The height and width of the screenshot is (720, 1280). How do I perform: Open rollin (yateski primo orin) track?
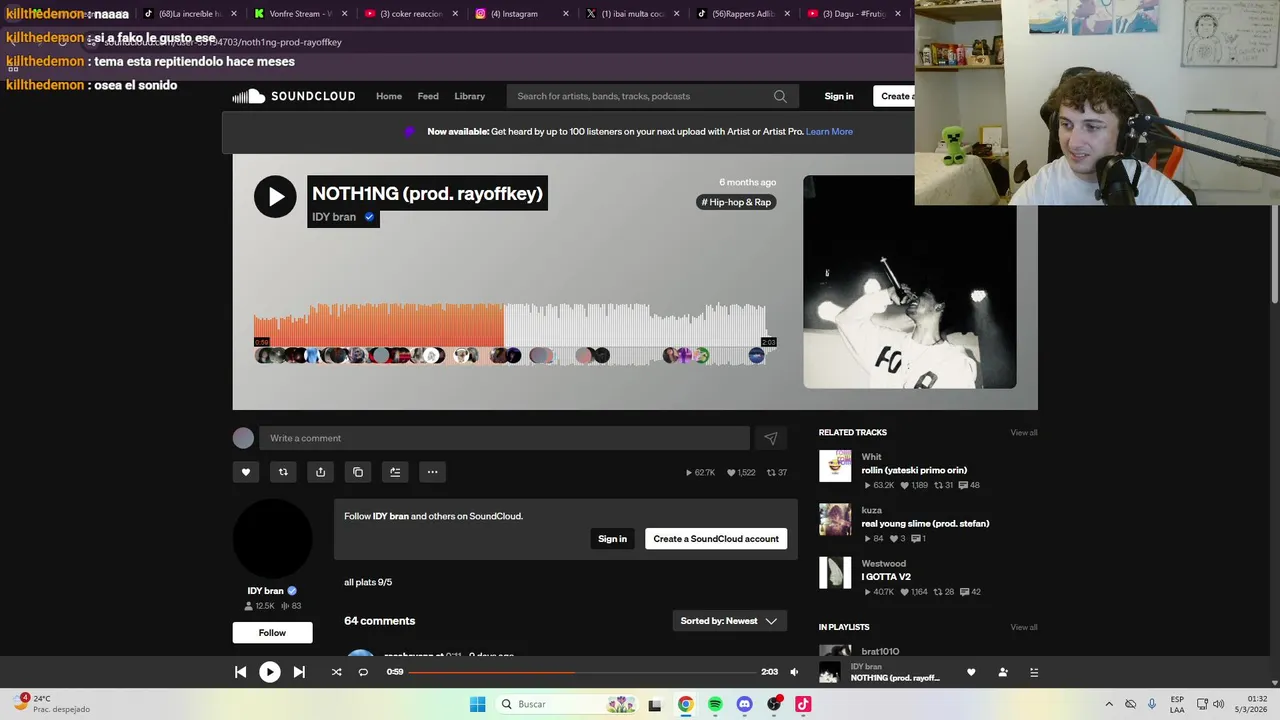click(914, 470)
